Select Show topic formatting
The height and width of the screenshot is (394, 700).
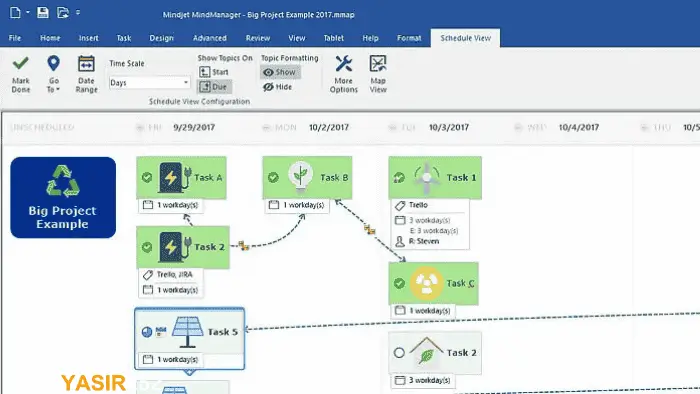280,72
